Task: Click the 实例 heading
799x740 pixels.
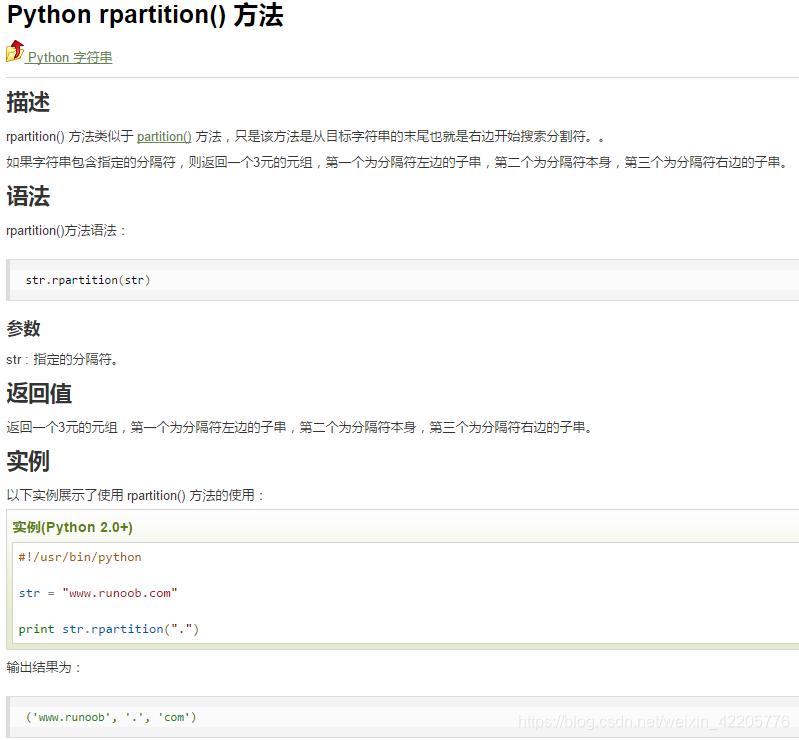Action: (28, 461)
